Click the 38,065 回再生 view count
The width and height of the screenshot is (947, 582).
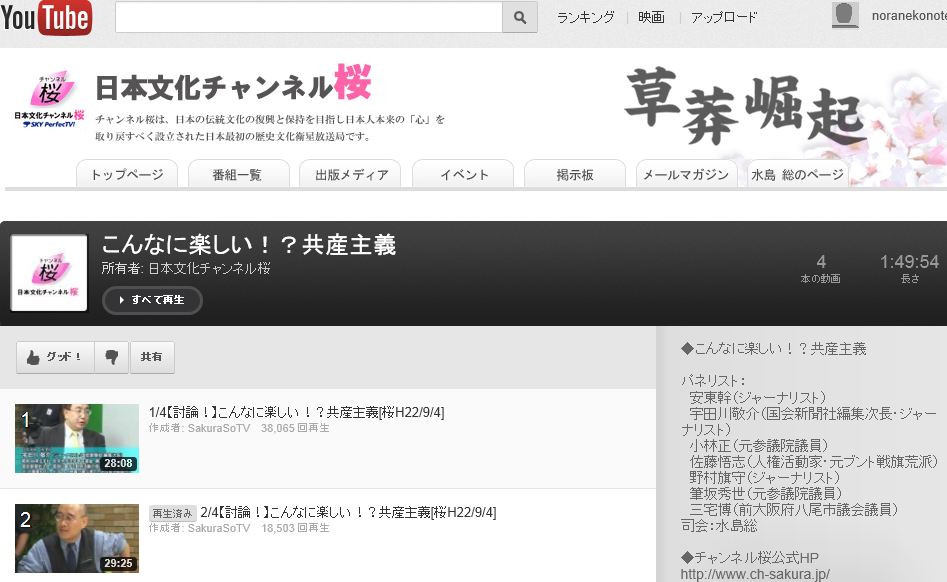295,428
